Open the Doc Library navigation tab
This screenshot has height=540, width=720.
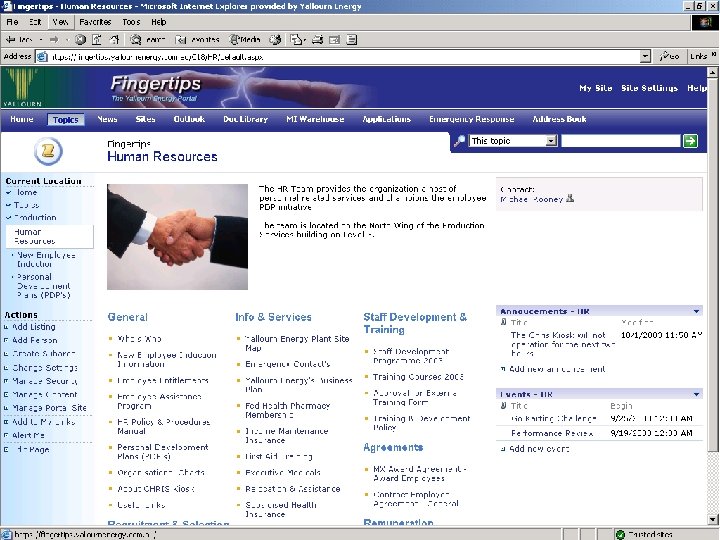coord(246,119)
